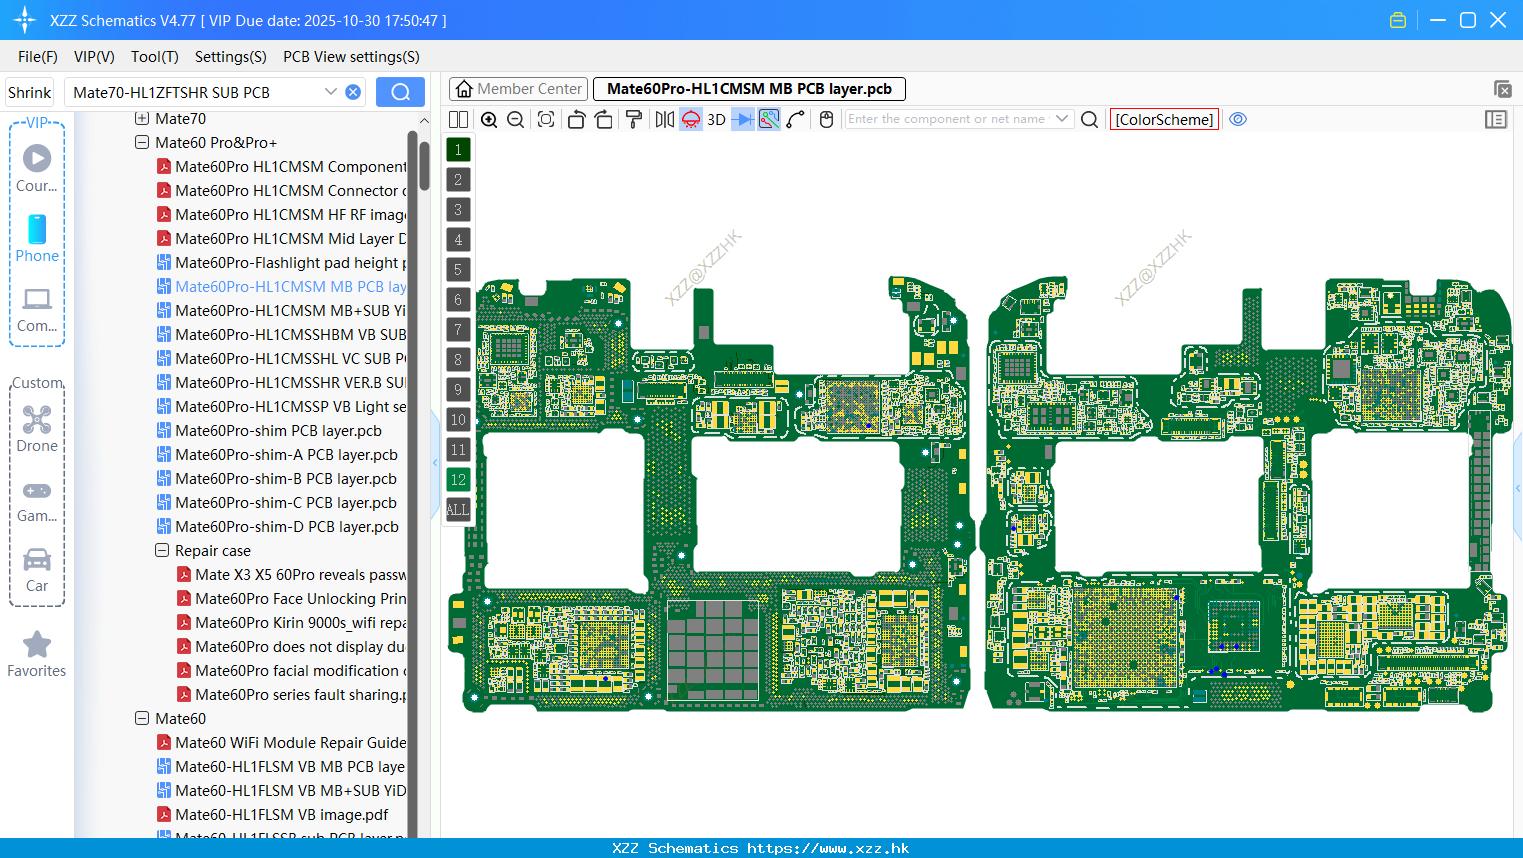Click the blue search button

[x=400, y=92]
